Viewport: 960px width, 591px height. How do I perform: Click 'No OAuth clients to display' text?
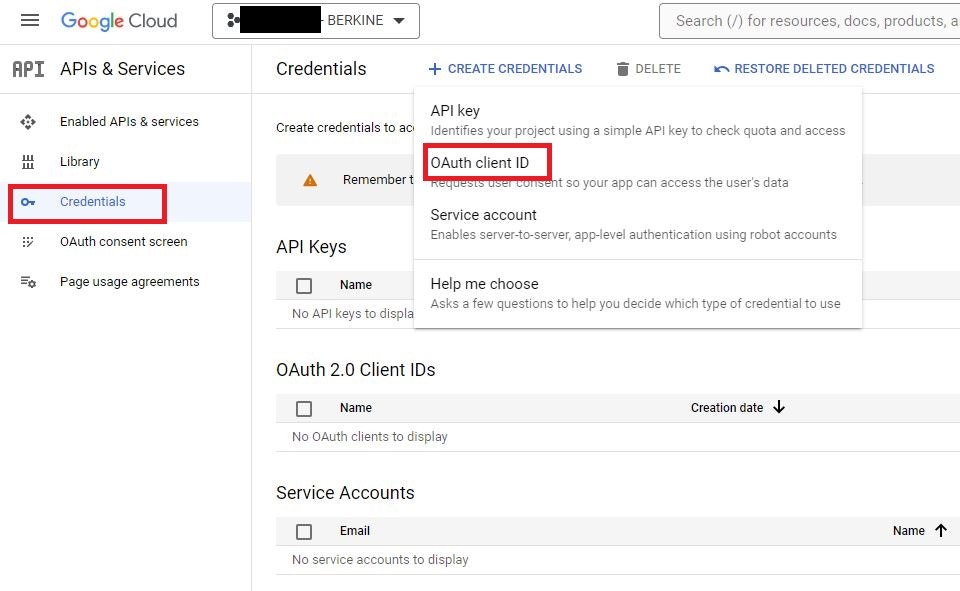pyautogui.click(x=370, y=437)
